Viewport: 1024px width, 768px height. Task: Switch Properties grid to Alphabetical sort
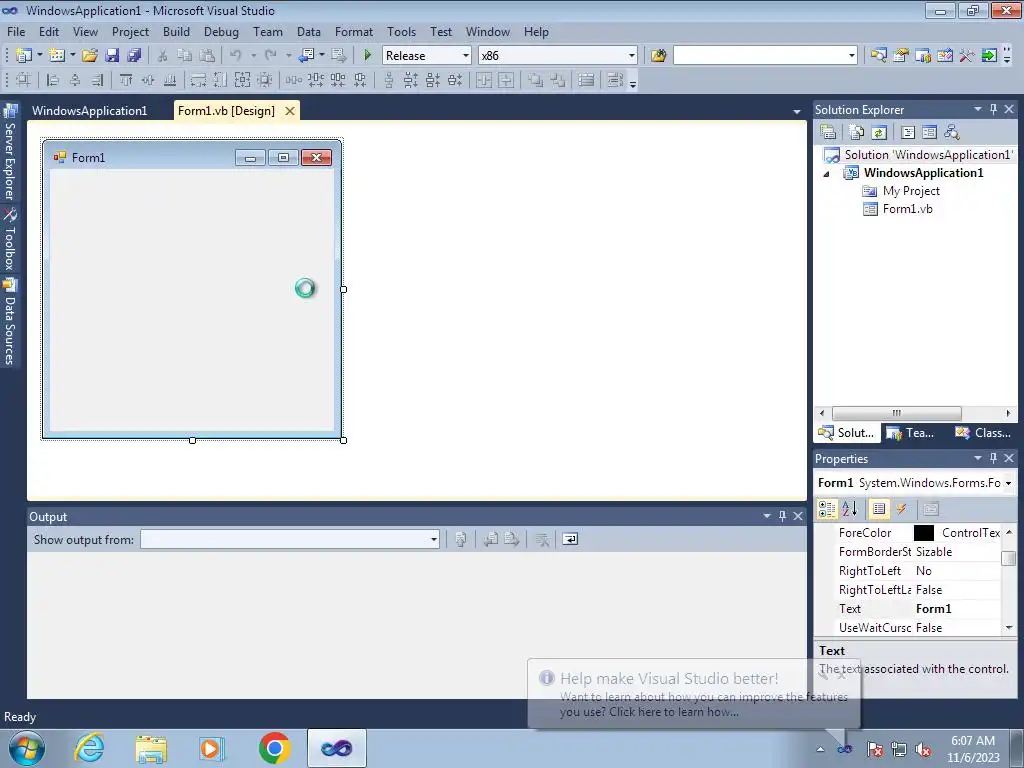click(849, 509)
